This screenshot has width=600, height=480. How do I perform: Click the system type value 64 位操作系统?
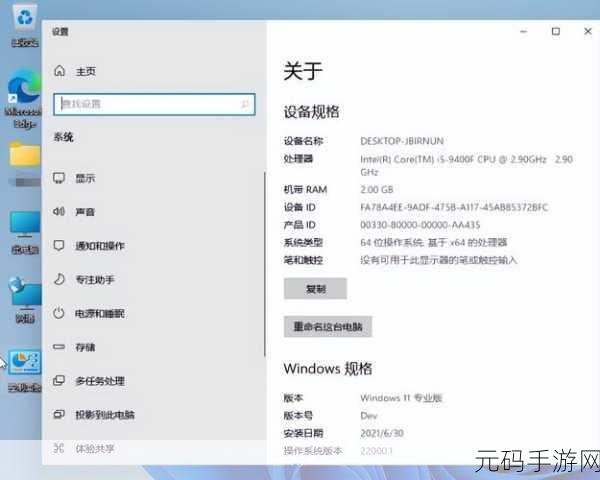(x=434, y=242)
